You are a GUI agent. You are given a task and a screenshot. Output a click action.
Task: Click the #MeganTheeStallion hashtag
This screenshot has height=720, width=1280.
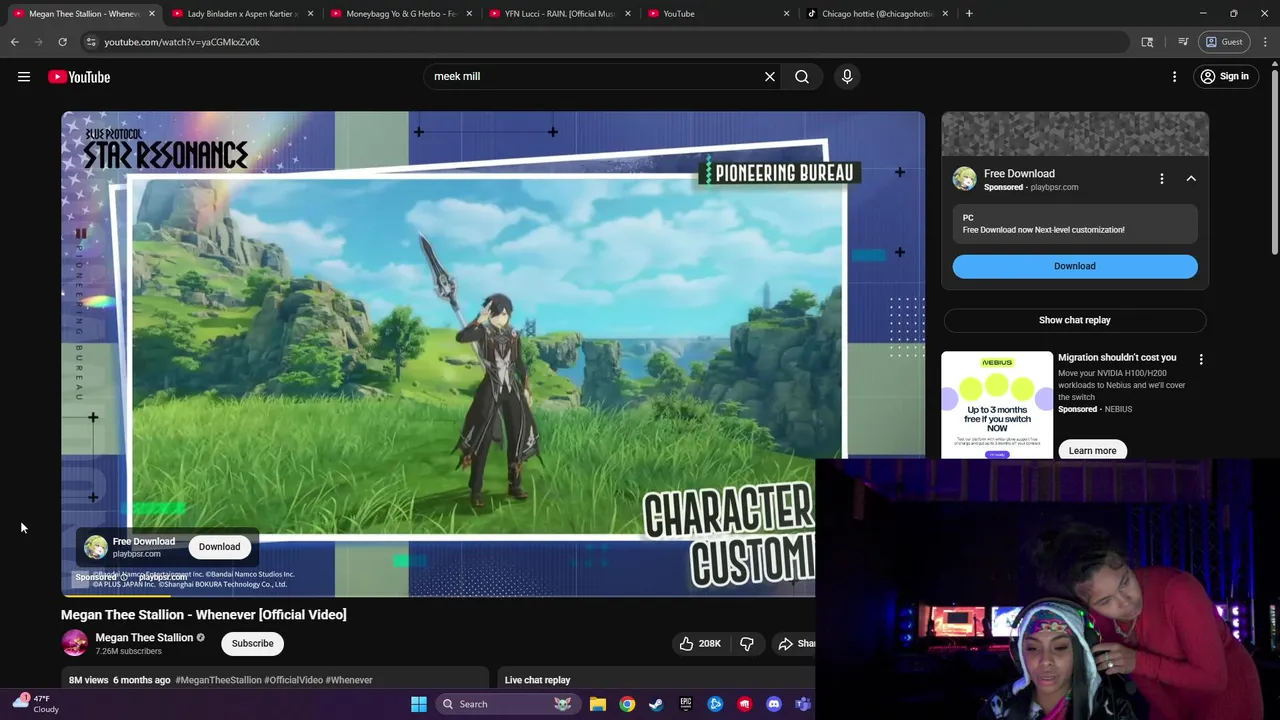[218, 680]
